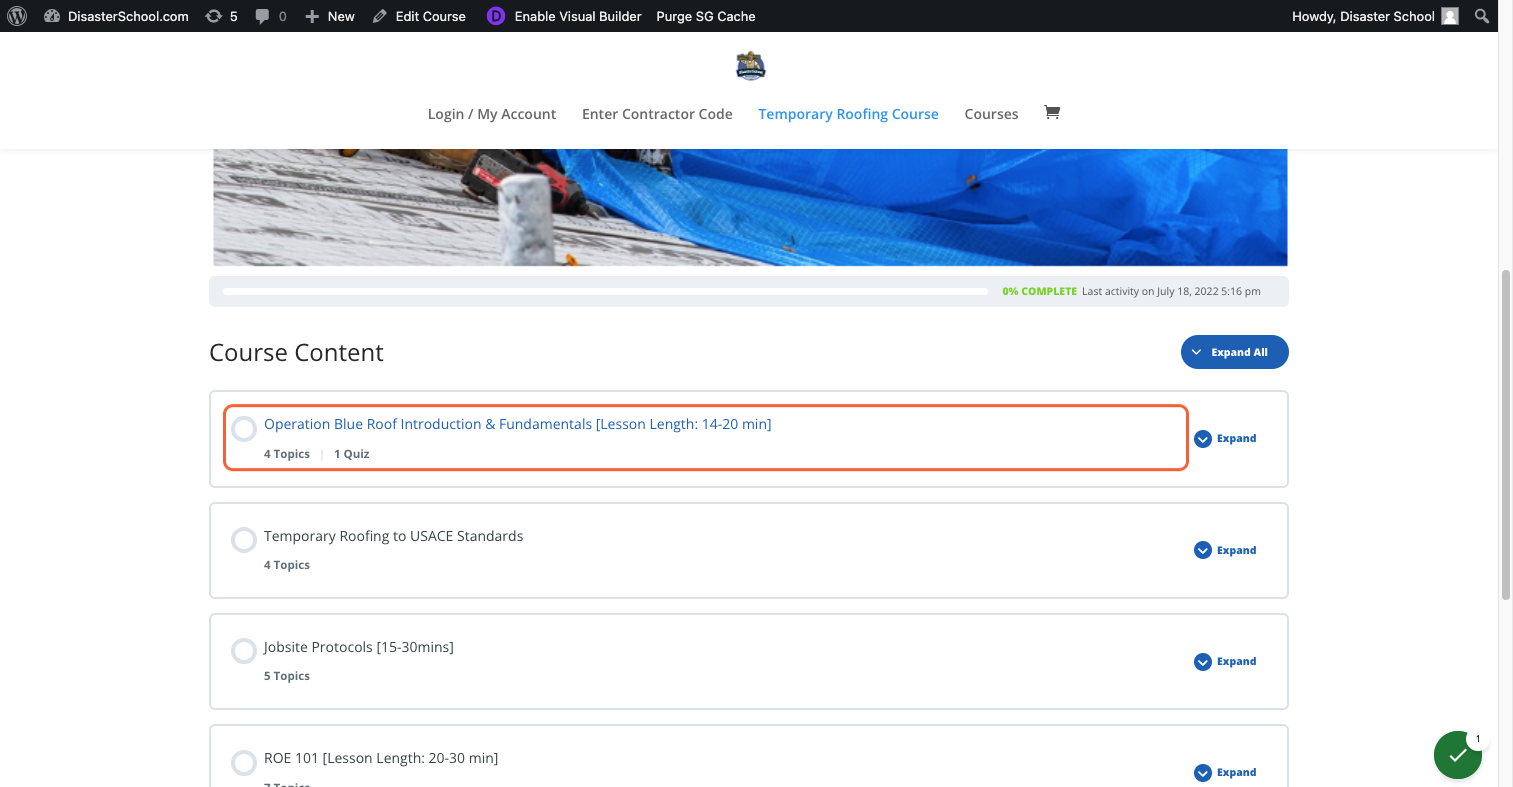
Task: Click the Expand All button
Action: tap(1234, 352)
